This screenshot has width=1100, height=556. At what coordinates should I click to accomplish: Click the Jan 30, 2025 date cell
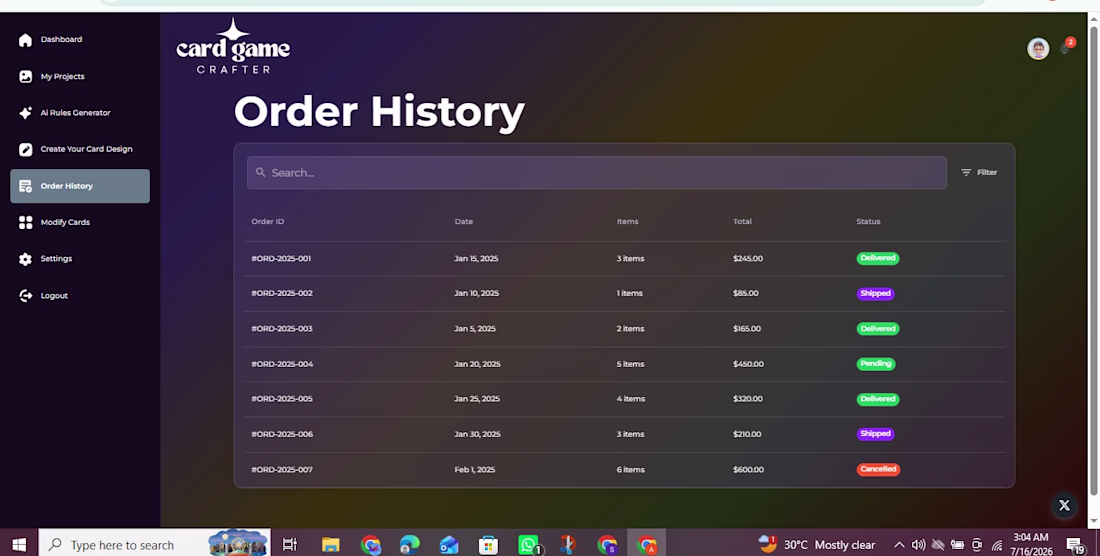point(477,434)
